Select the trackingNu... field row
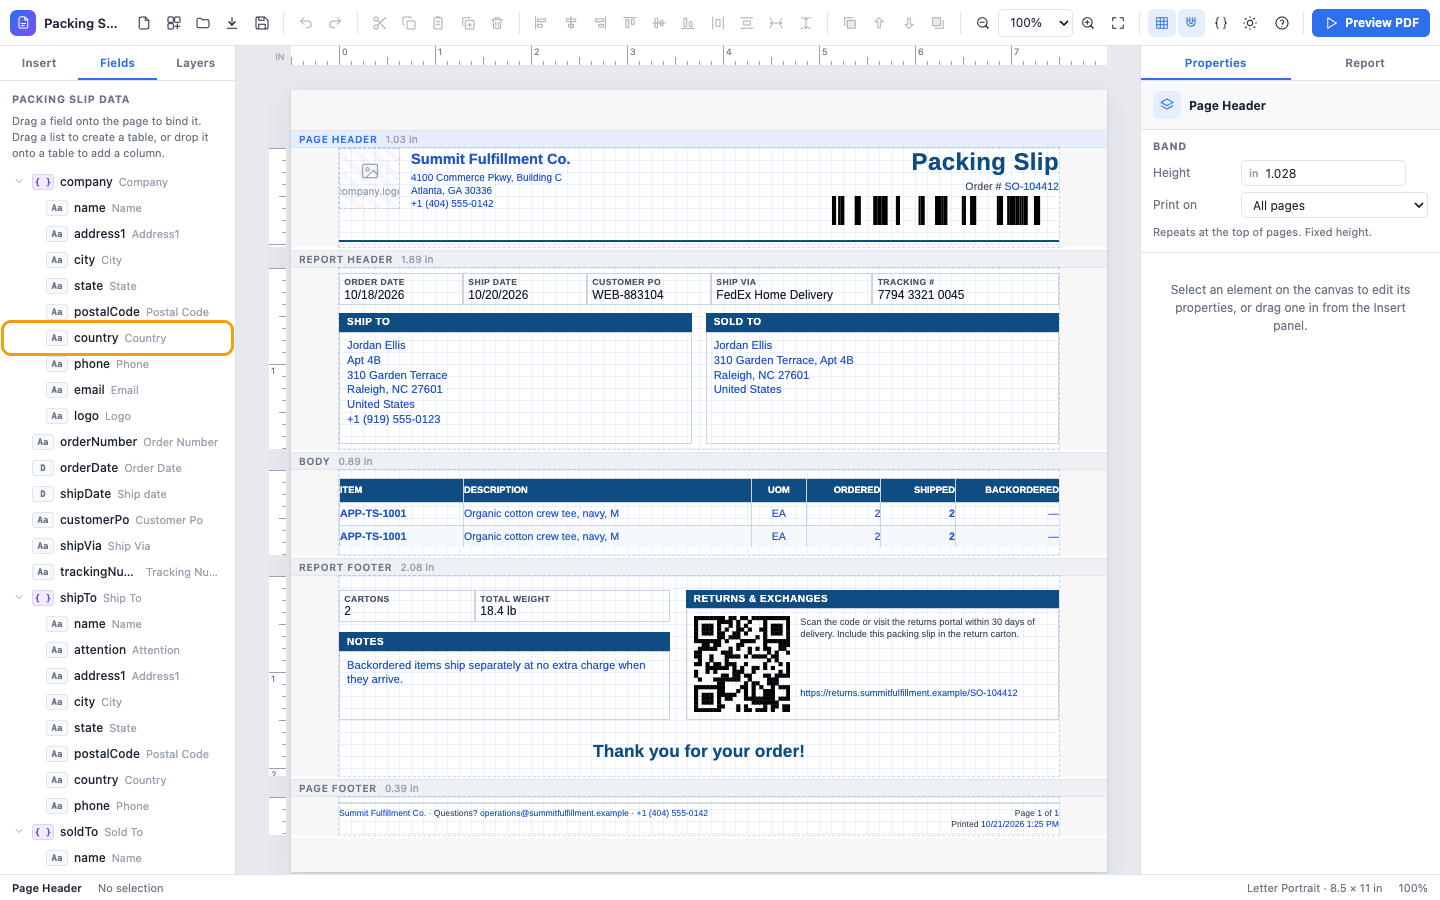The image size is (1440, 900). 118,572
